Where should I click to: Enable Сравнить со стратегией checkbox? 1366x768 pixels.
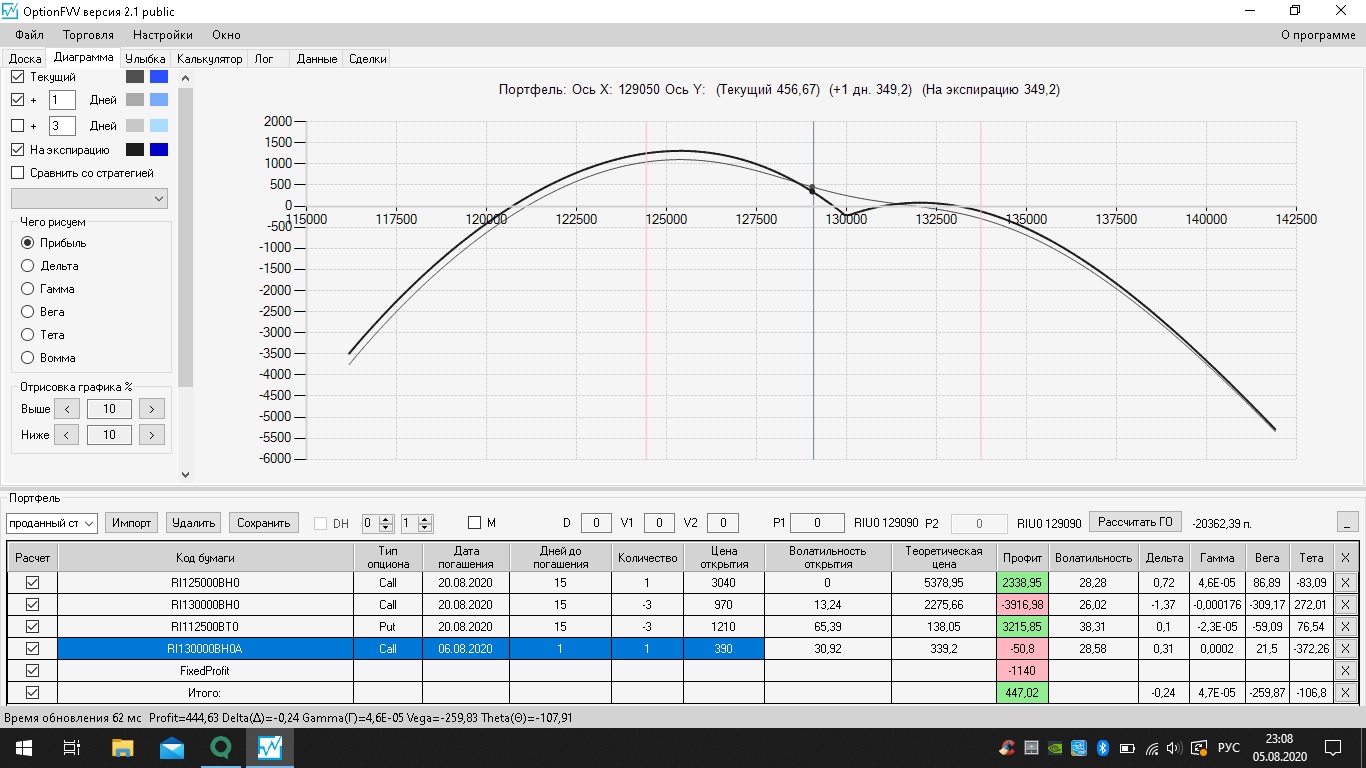click(x=17, y=173)
